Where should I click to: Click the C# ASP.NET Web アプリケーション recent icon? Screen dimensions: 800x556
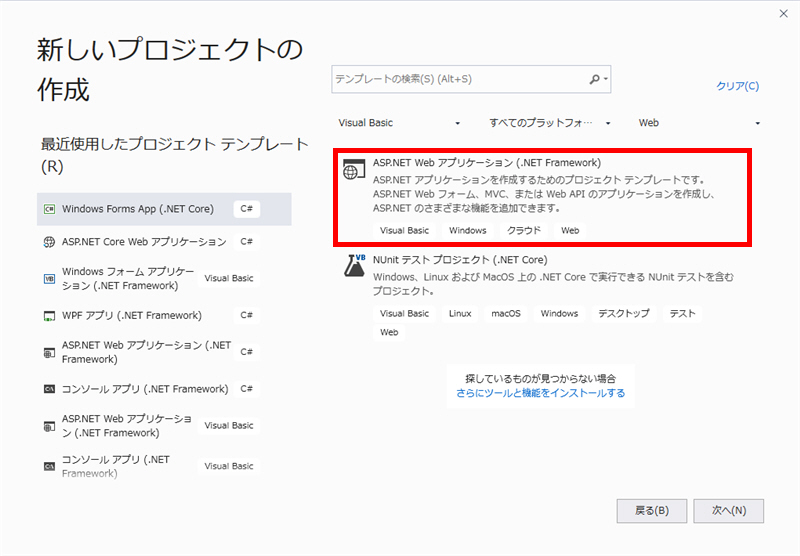(x=49, y=352)
